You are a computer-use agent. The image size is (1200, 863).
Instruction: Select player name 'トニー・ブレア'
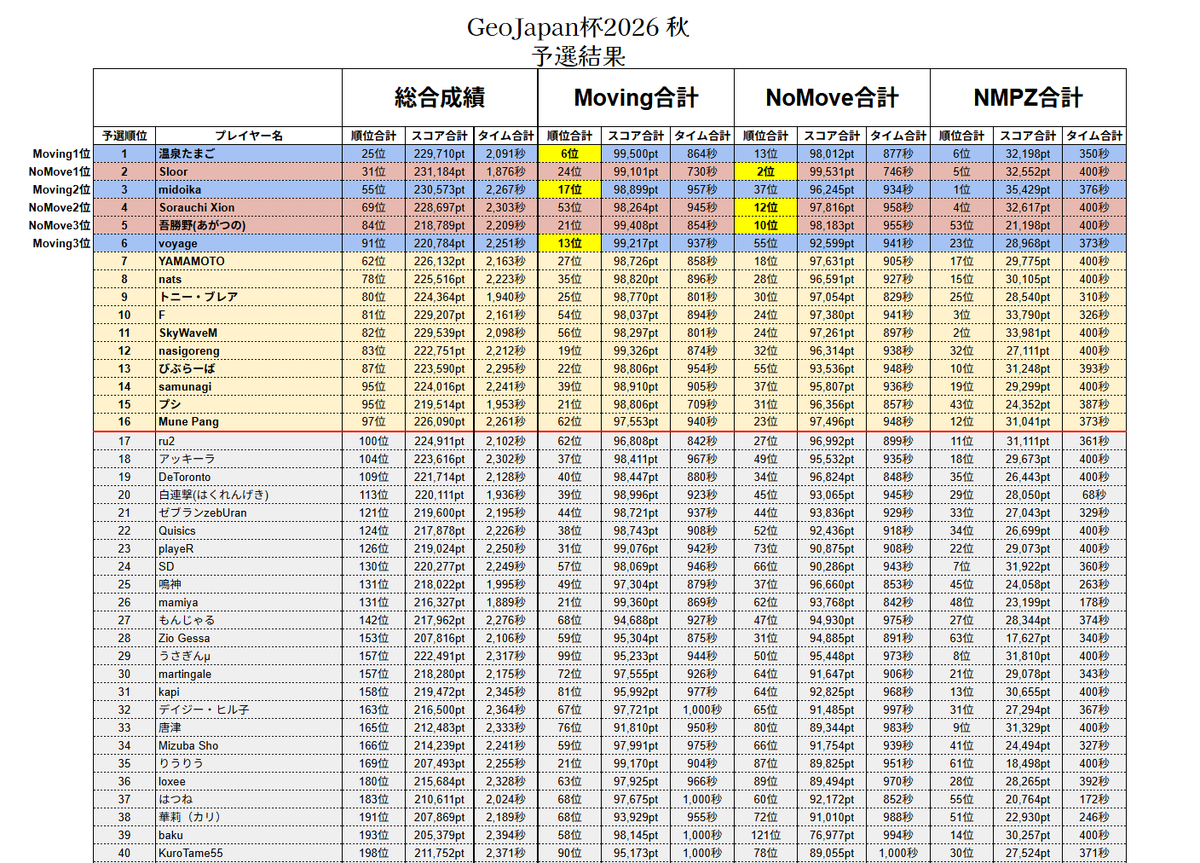(198, 297)
